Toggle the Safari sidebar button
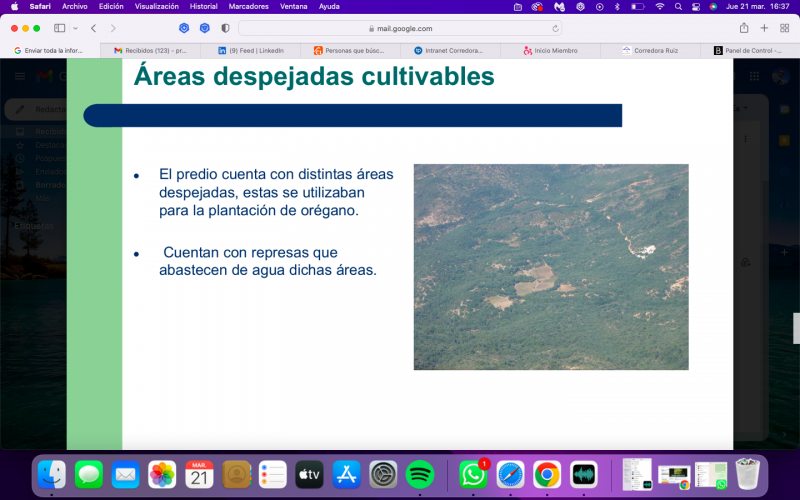This screenshot has height=500, width=800. click(60, 28)
